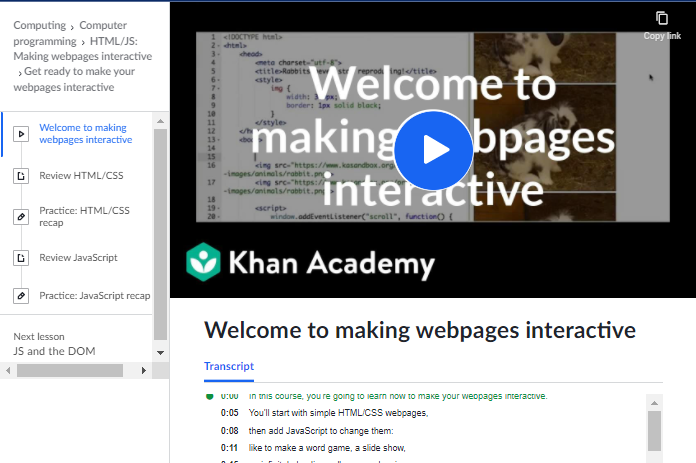
Task: Jump to transcript line at 0:08
Action: pyautogui.click(x=307, y=431)
